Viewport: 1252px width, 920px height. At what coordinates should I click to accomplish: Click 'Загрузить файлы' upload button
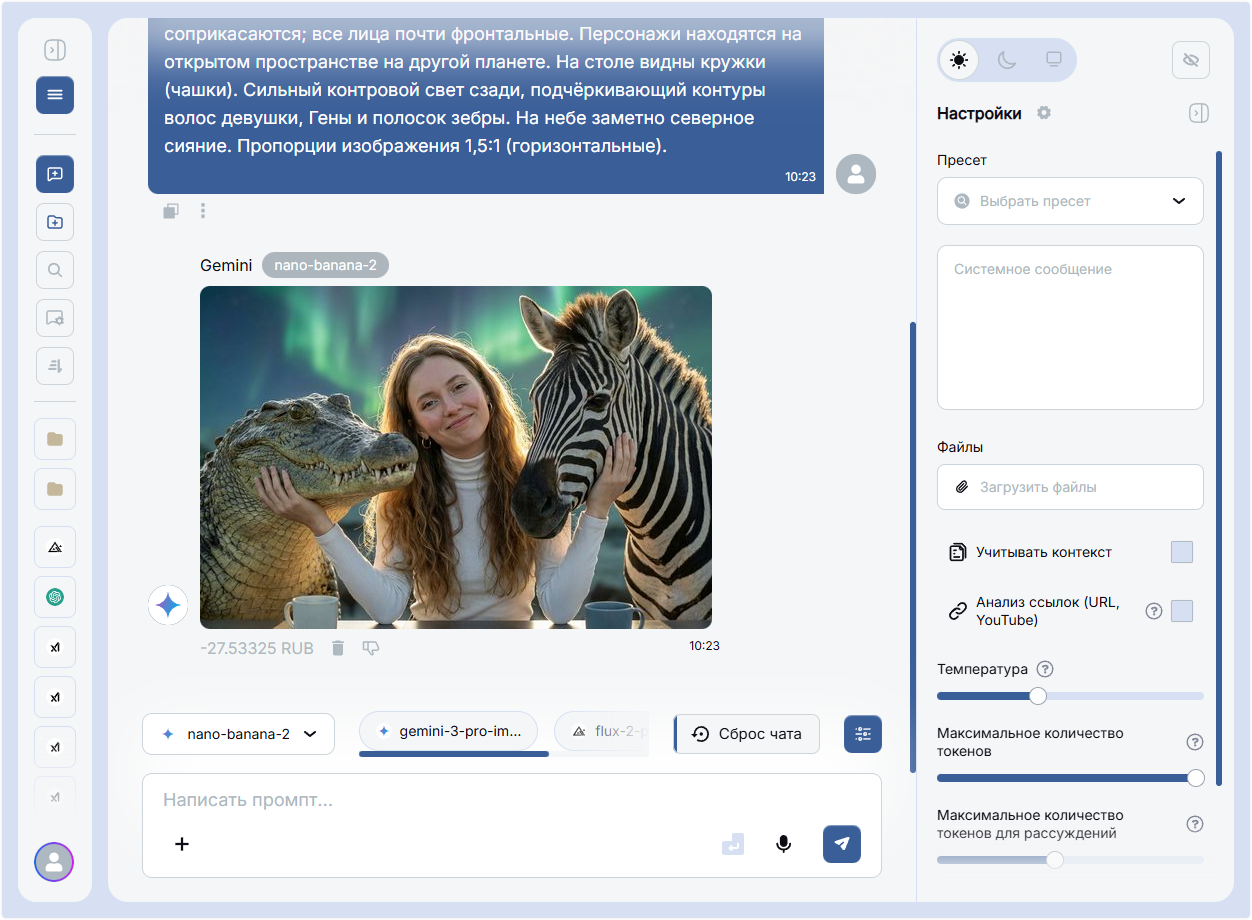[1069, 487]
